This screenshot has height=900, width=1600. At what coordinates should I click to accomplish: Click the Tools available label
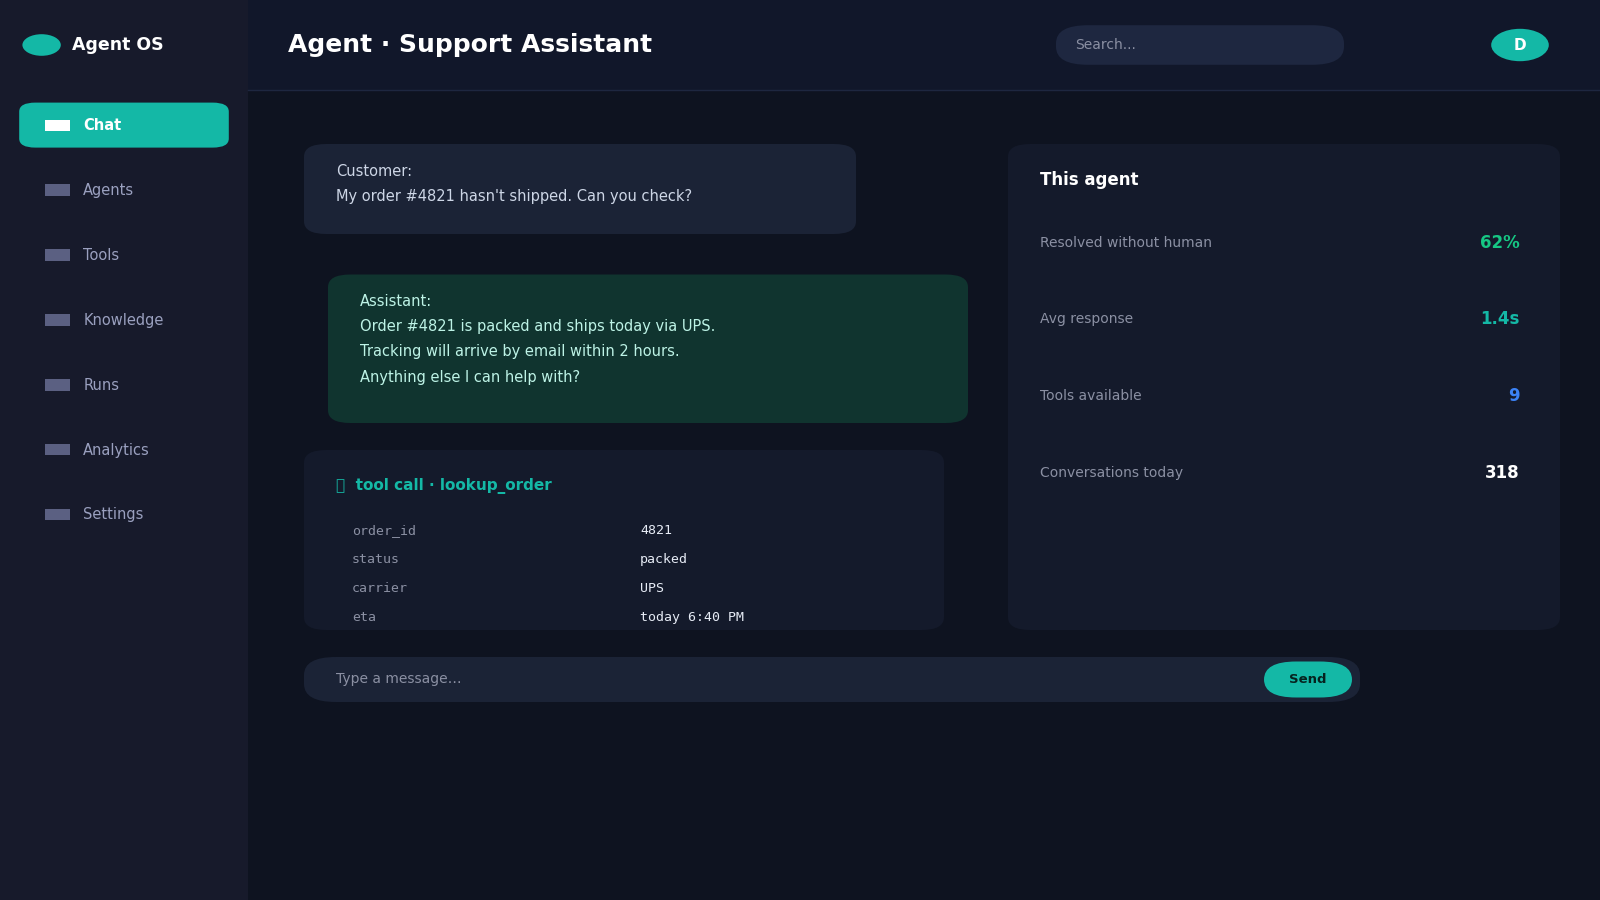tap(1090, 396)
